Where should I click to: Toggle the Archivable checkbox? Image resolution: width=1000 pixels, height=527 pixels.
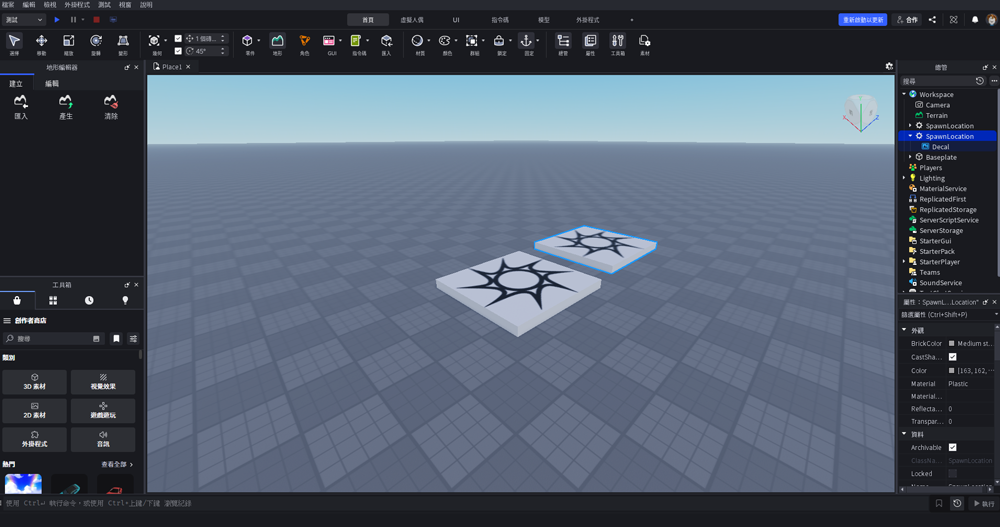(x=952, y=448)
